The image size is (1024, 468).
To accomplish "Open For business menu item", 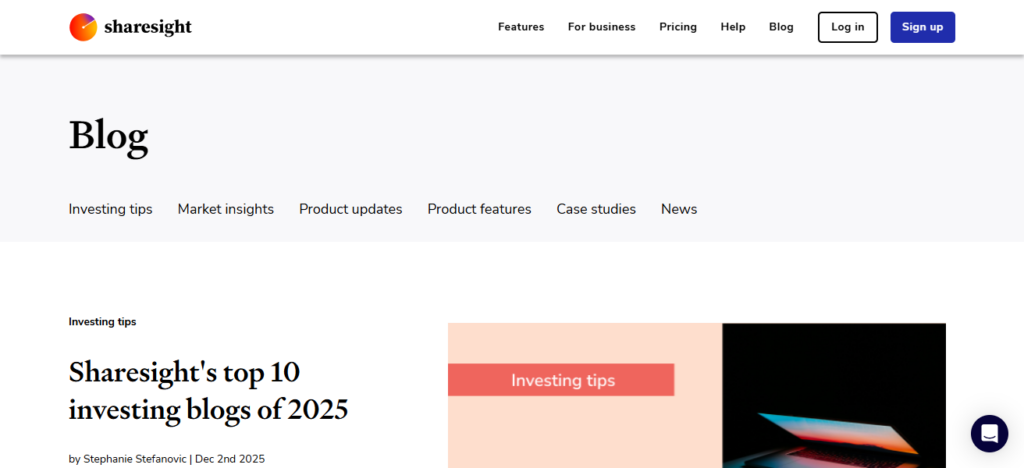I will coord(601,27).
